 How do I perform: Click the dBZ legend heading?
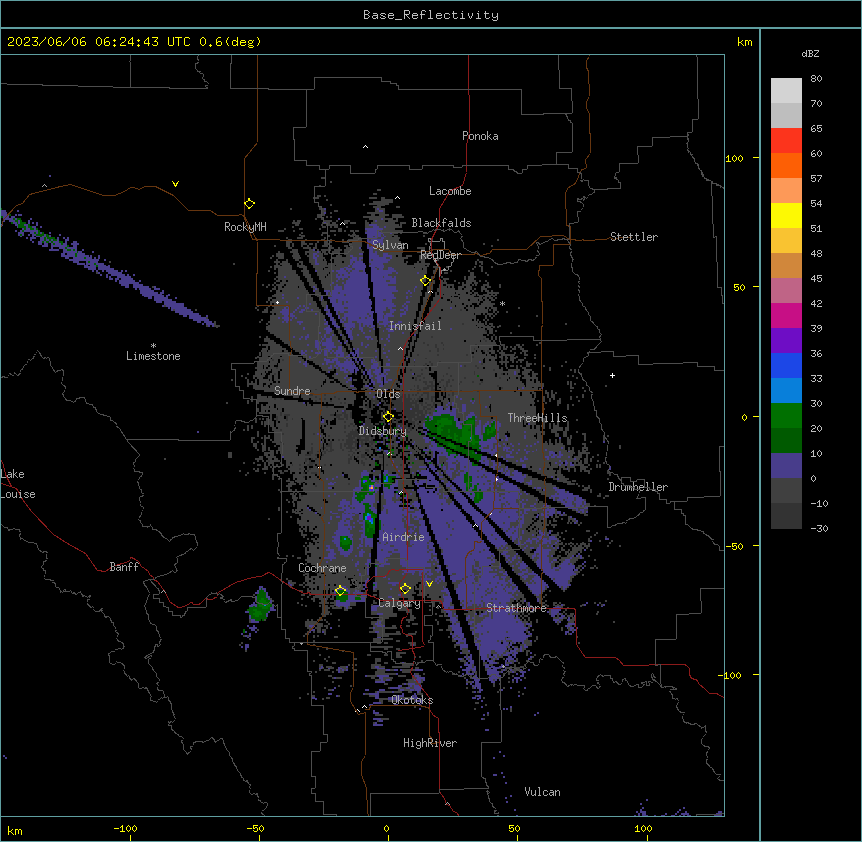[810, 53]
